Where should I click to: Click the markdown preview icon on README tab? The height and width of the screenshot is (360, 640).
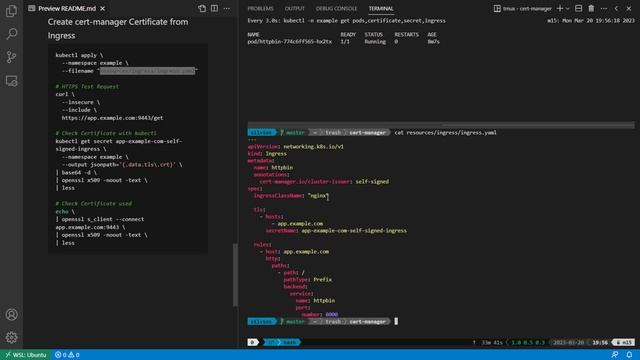pos(32,8)
